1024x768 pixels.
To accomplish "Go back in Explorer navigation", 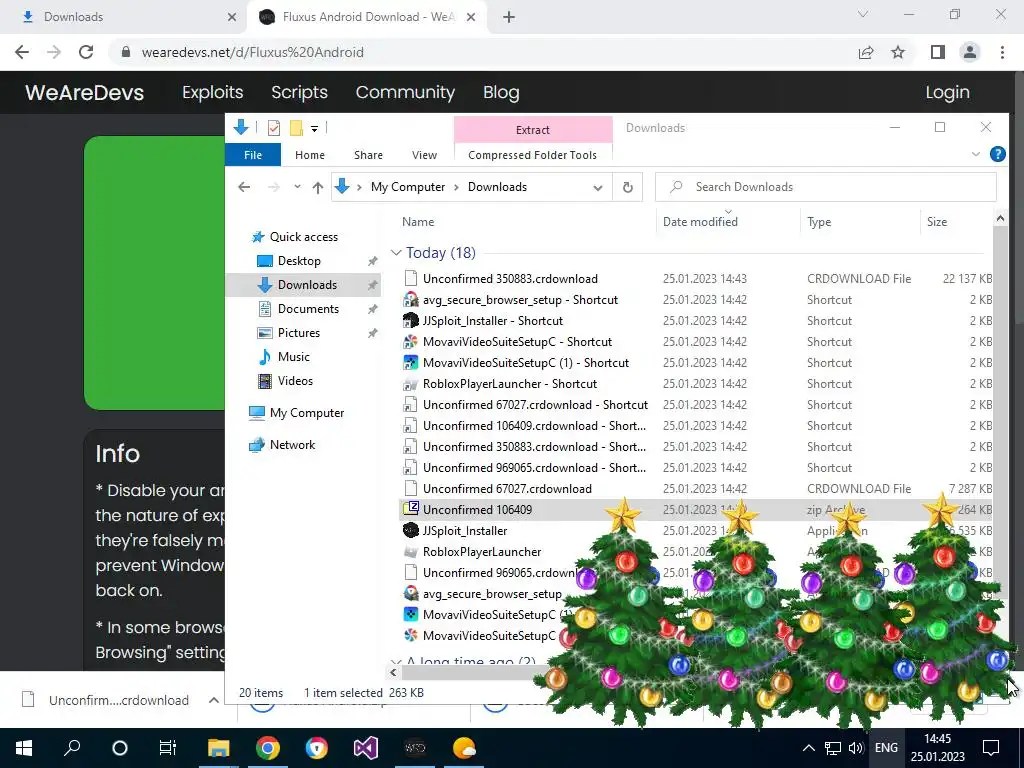I will [x=244, y=187].
